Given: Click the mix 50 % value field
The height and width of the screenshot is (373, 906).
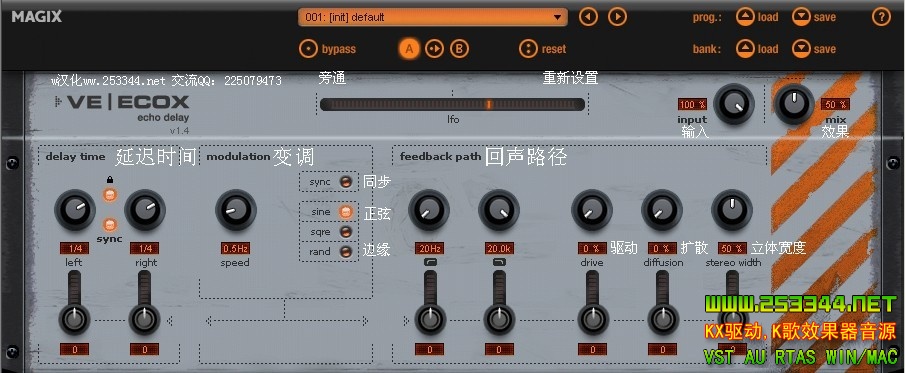Looking at the screenshot, I should pyautogui.click(x=836, y=105).
